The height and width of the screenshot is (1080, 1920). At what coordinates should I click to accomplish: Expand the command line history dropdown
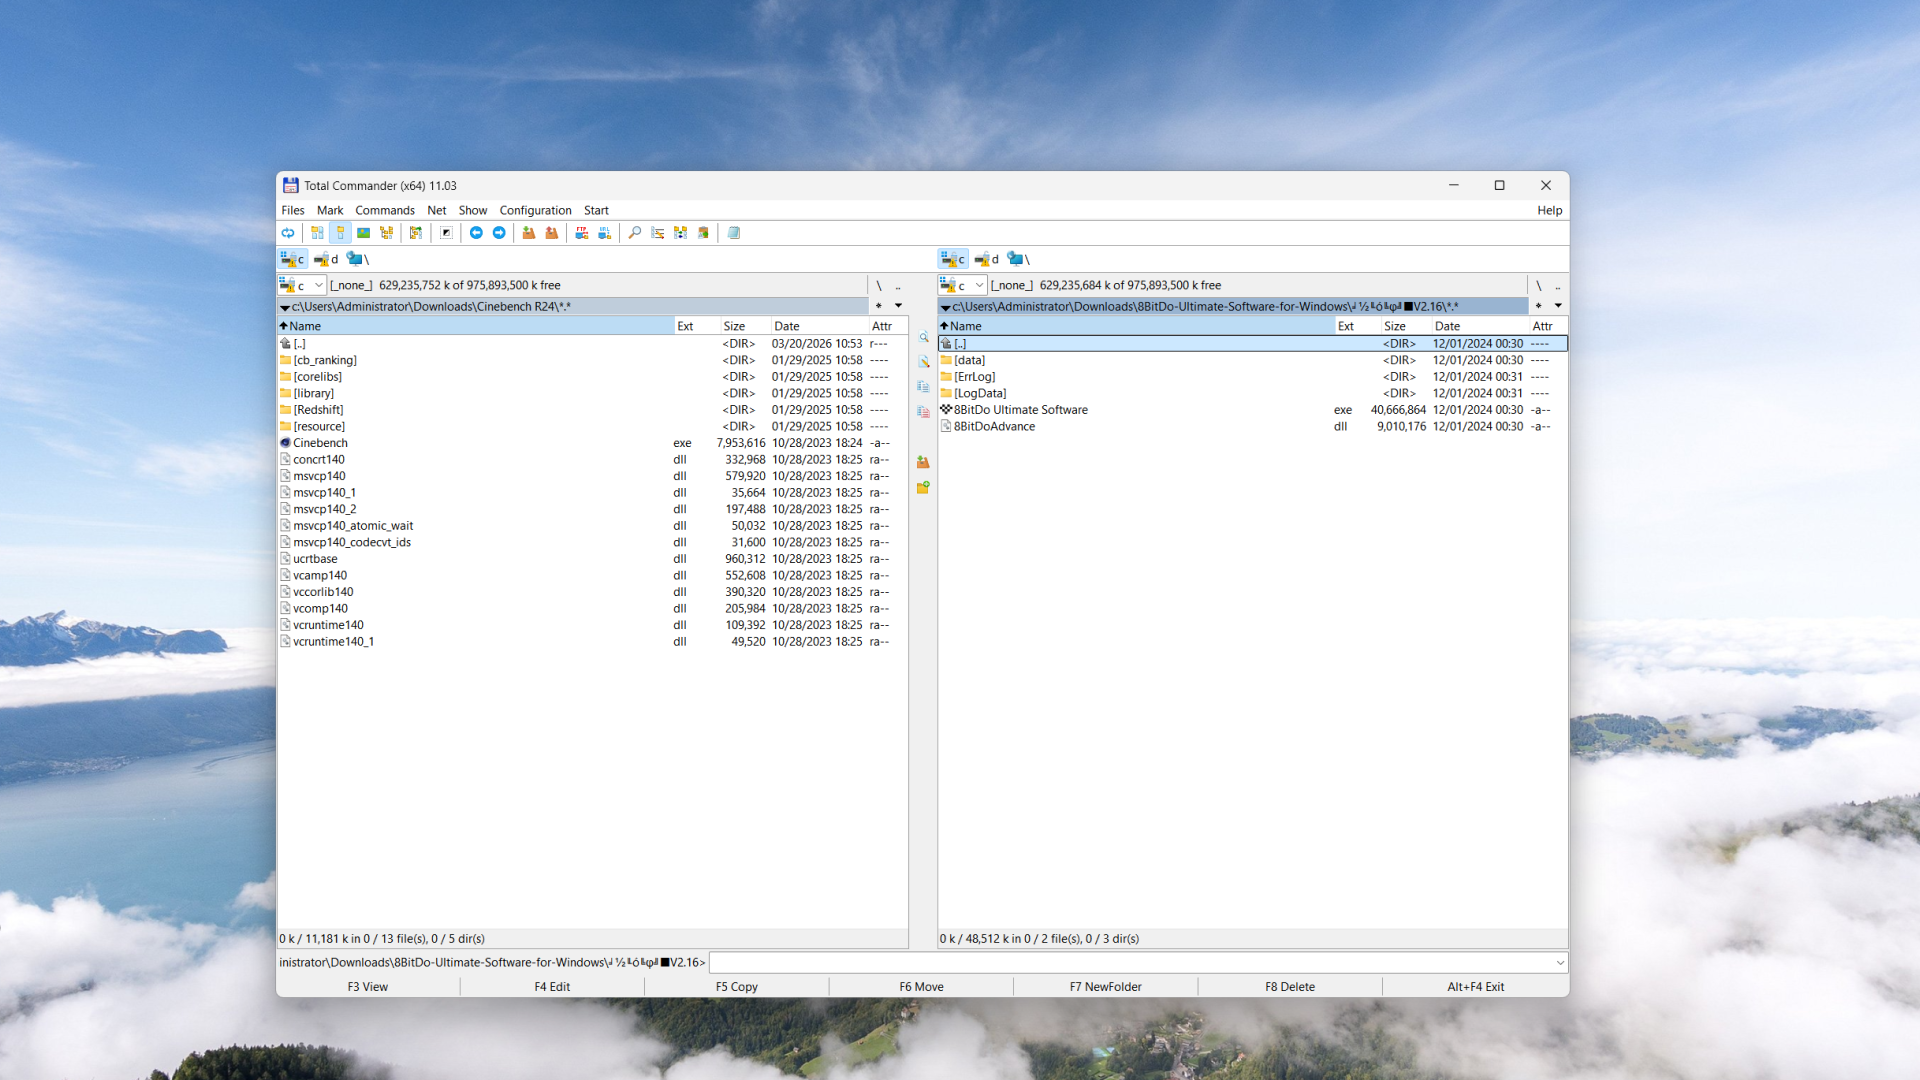click(x=1559, y=963)
